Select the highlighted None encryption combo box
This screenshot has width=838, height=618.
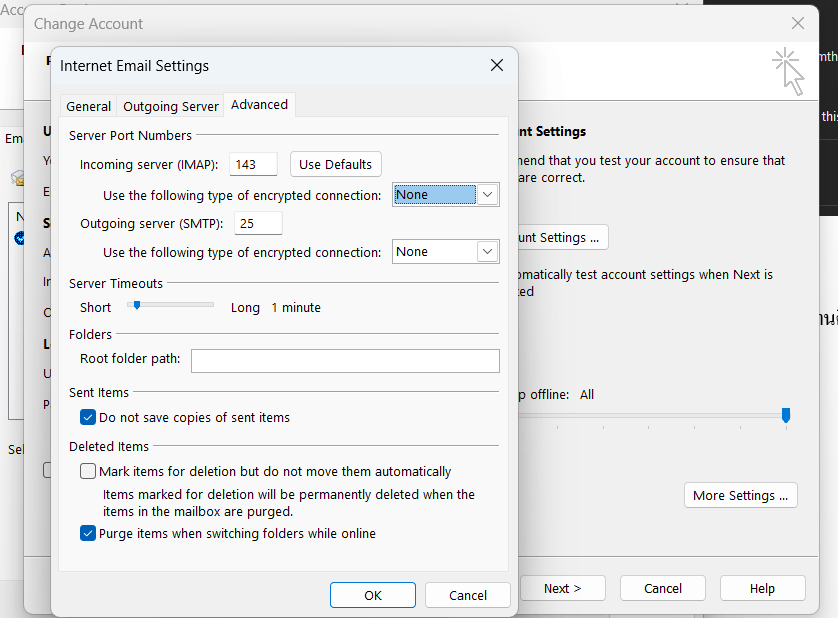coord(445,195)
